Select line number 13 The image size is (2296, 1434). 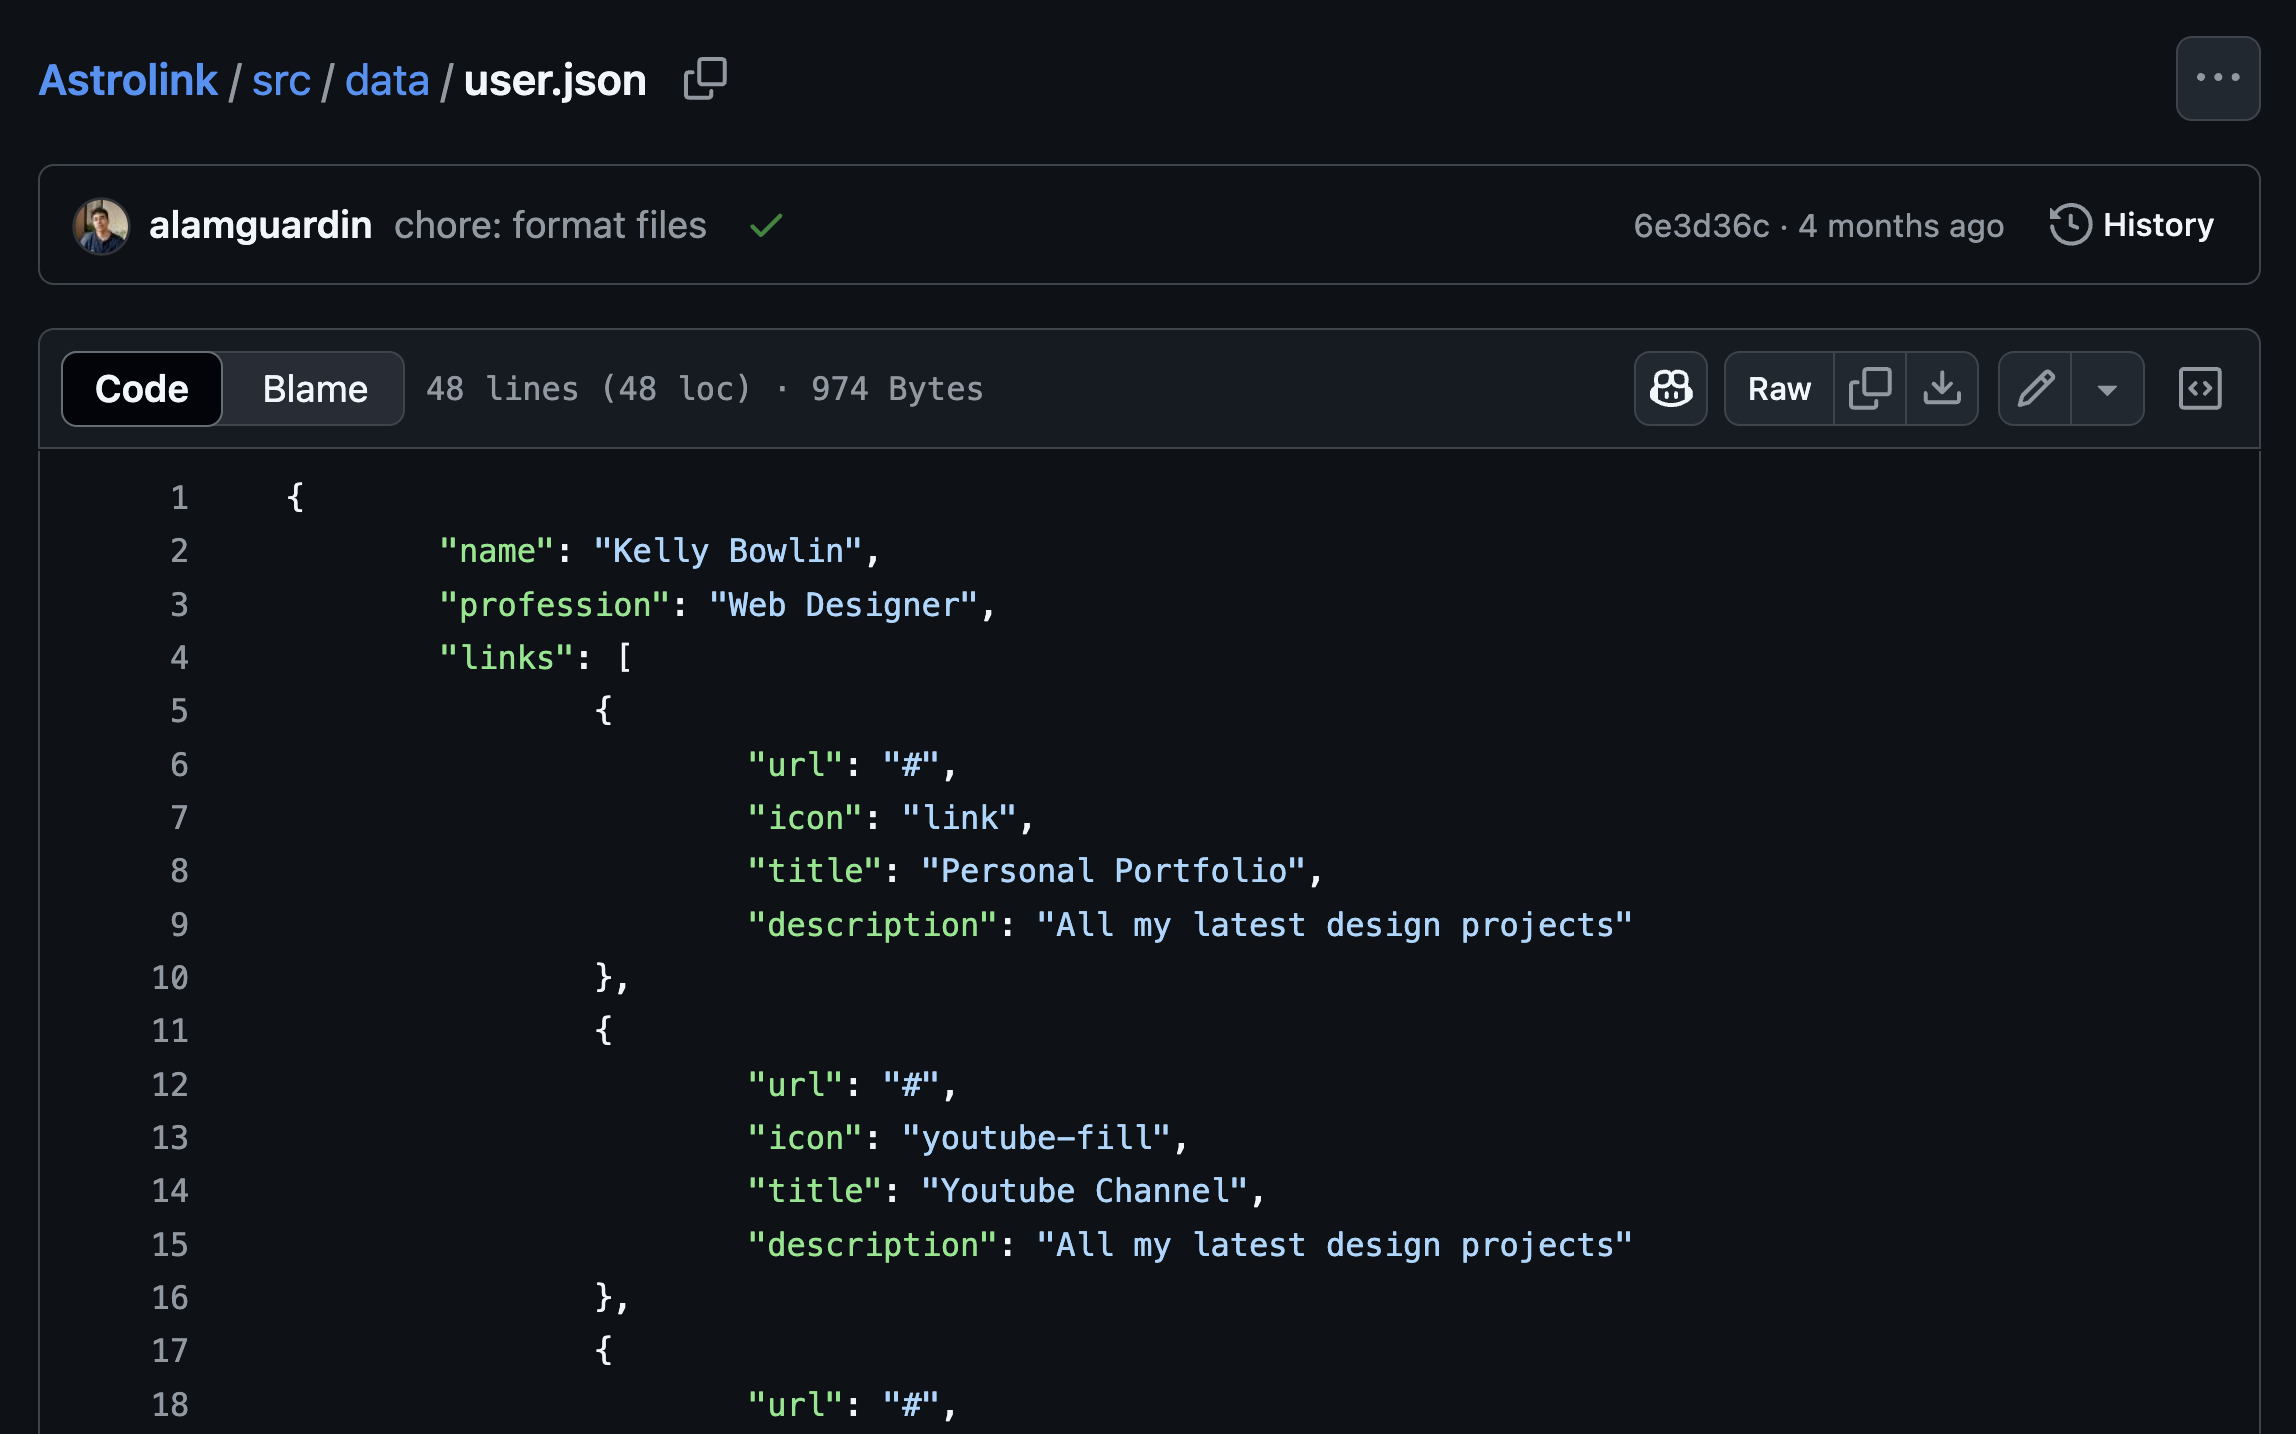click(170, 1137)
